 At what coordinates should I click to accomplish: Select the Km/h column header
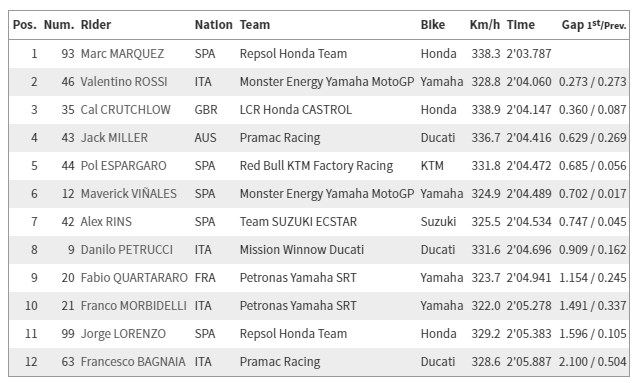pos(485,25)
